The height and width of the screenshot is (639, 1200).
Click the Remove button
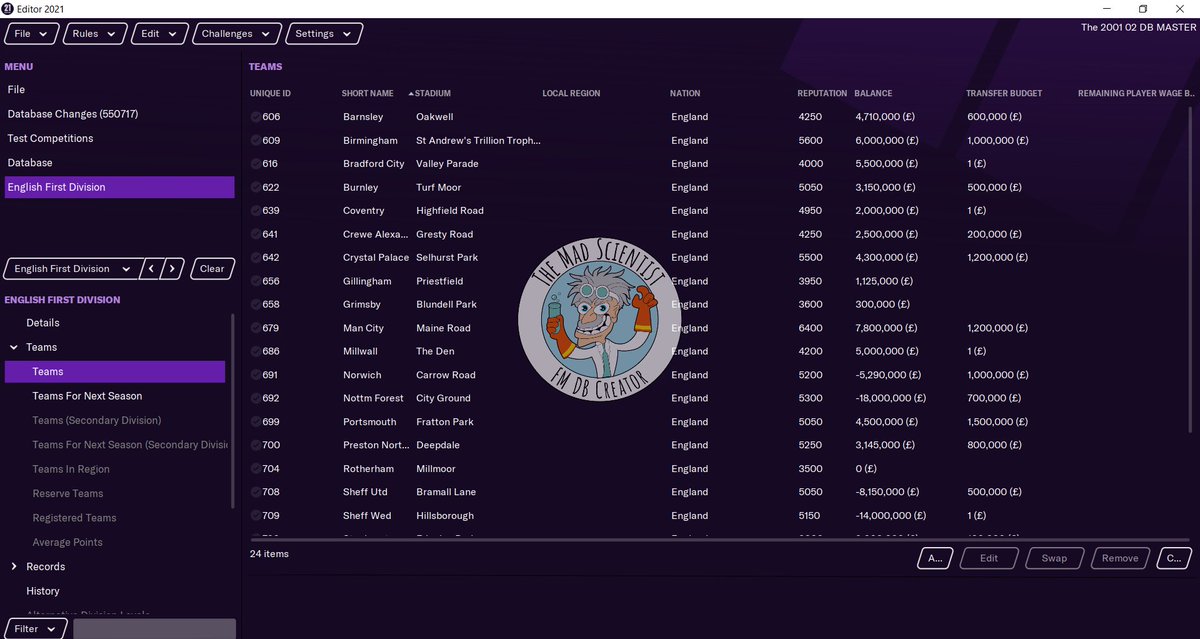coord(1120,559)
